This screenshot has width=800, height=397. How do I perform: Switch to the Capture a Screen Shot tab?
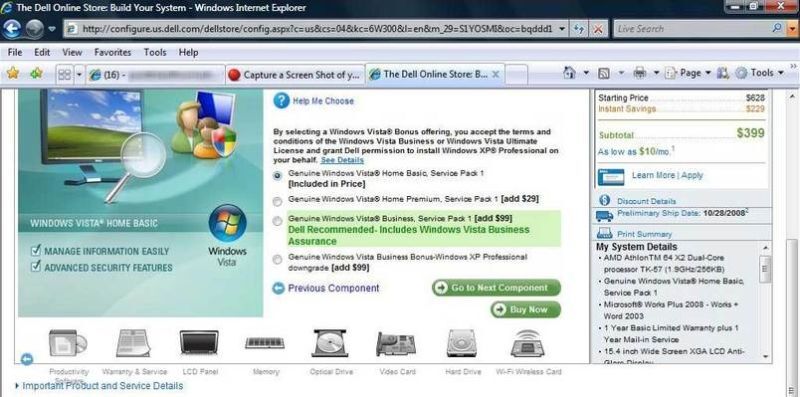point(294,75)
